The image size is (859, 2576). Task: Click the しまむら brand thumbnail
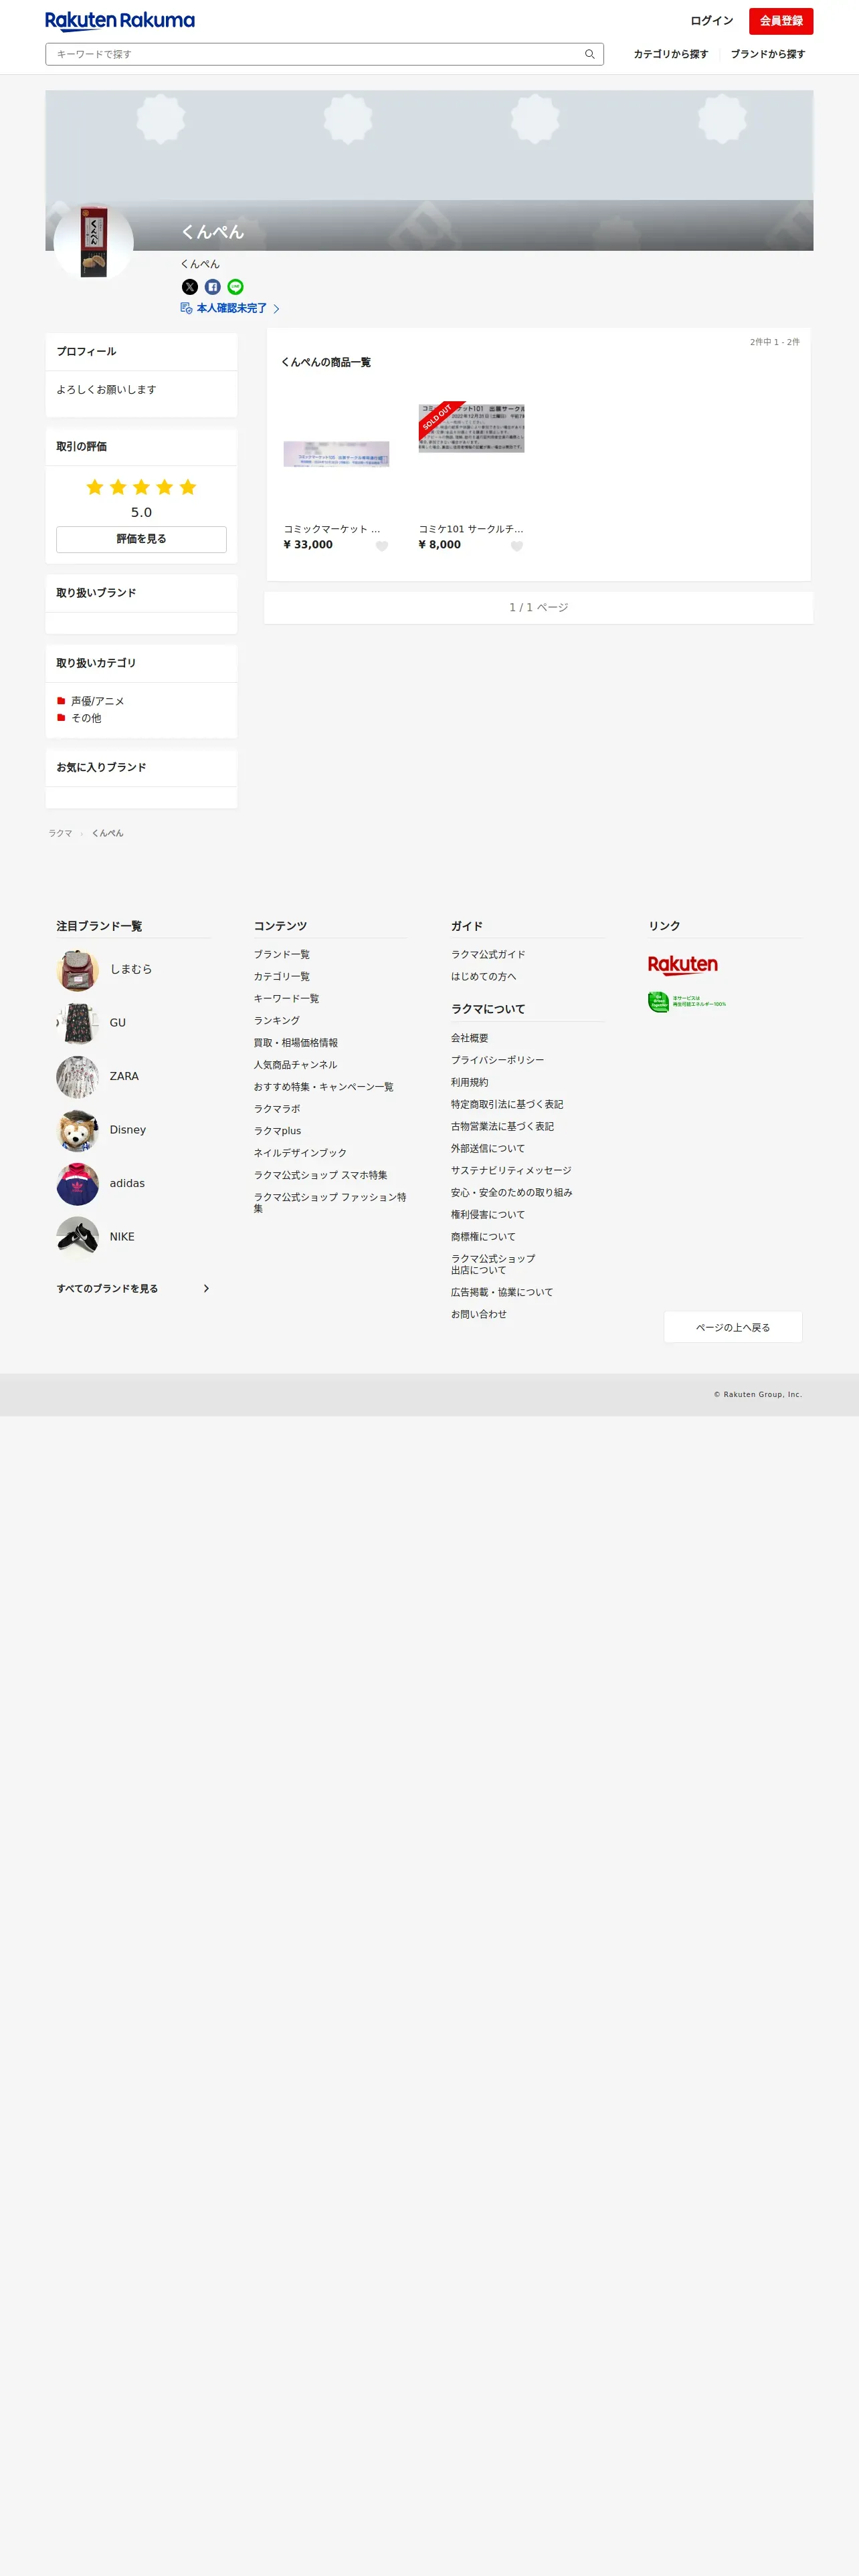[77, 970]
